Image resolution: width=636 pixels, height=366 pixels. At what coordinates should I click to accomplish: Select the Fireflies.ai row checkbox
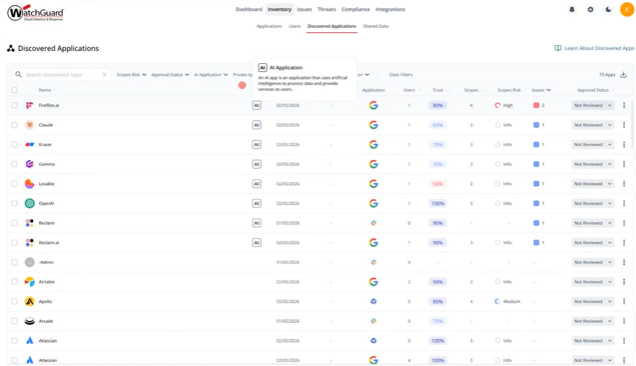pyautogui.click(x=15, y=105)
